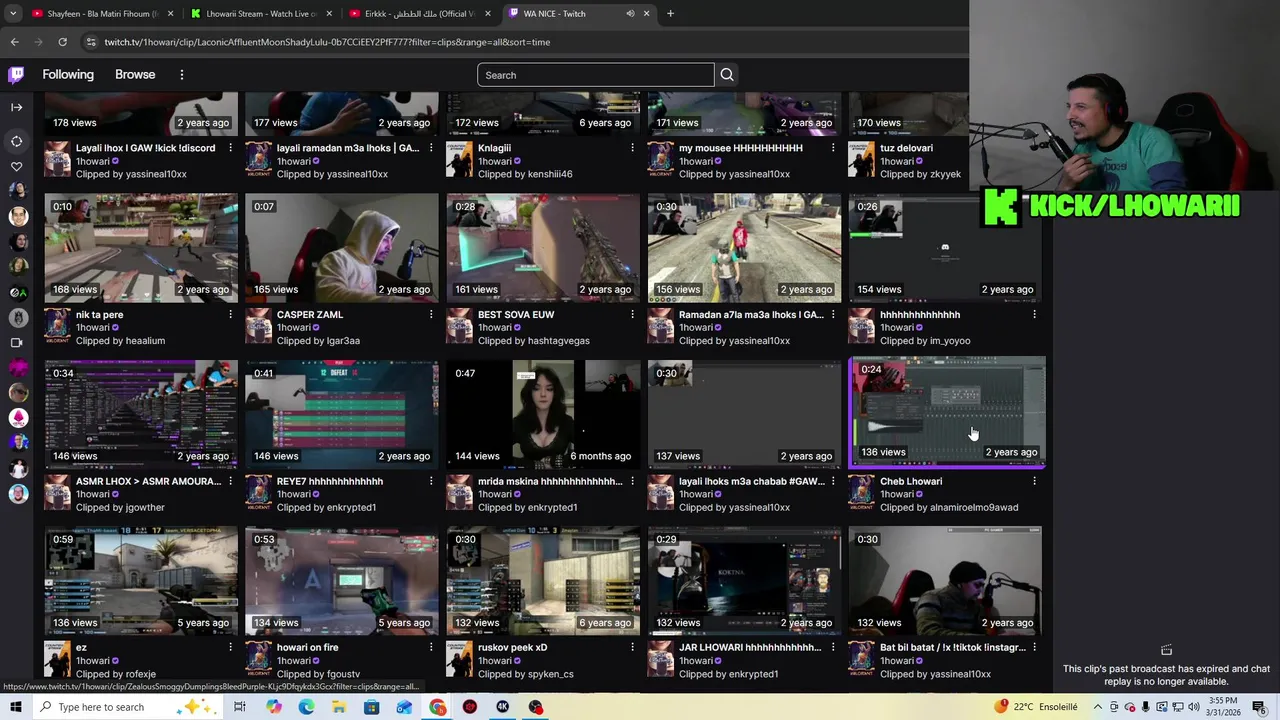Open the Twitch home logo
The image size is (1280, 720).
click(x=16, y=75)
